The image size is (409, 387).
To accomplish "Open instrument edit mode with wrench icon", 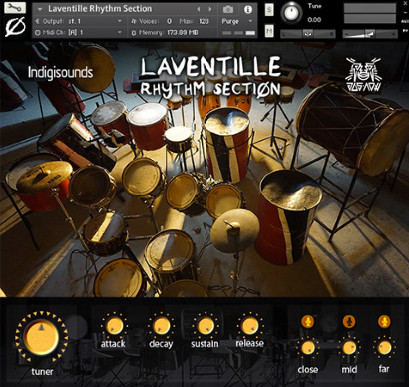I will click(15, 8).
